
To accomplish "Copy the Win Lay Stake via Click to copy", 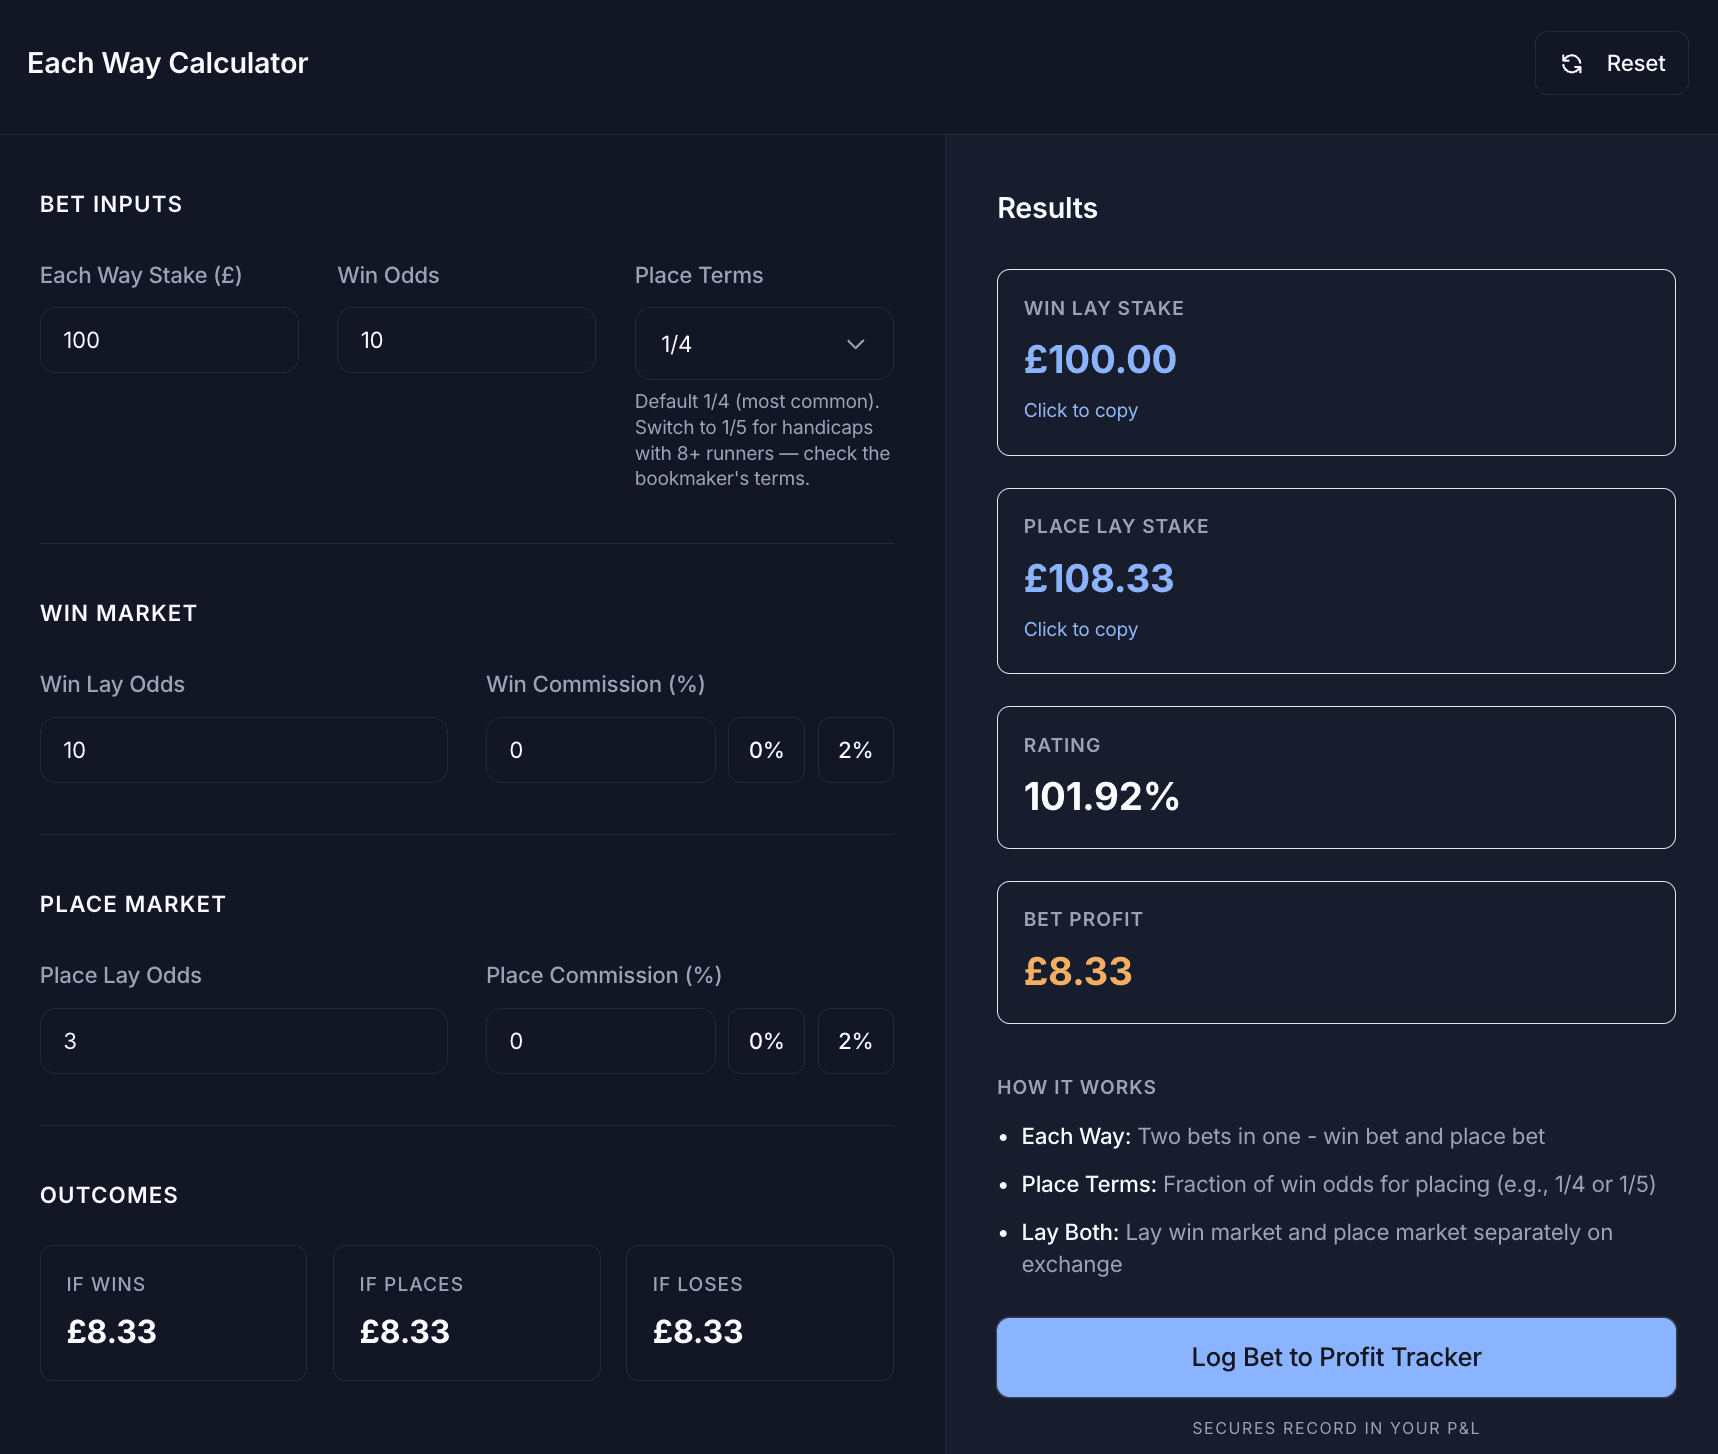I will pyautogui.click(x=1080, y=410).
